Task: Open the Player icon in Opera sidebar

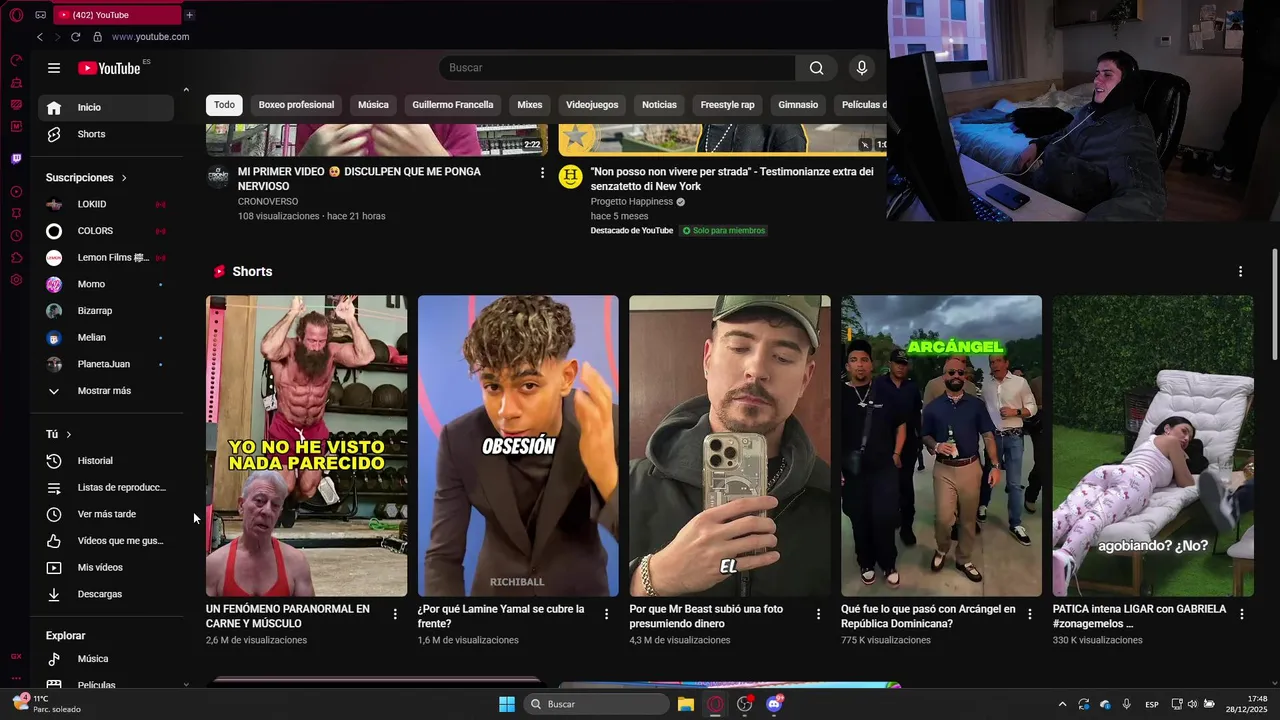Action: (x=16, y=191)
